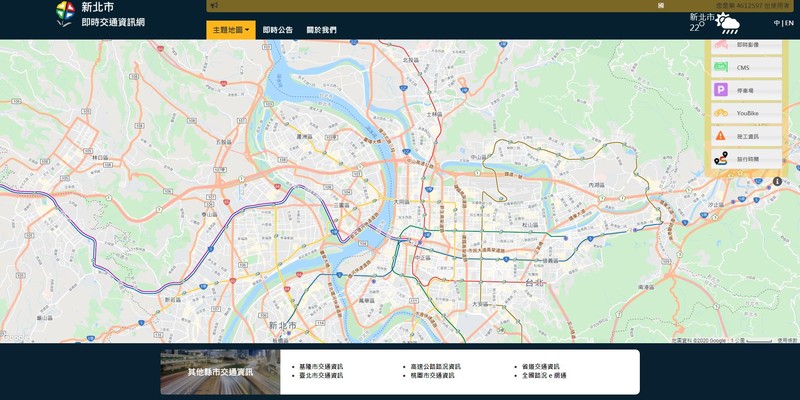Open 省道交通資訊 link

[x=540, y=366]
